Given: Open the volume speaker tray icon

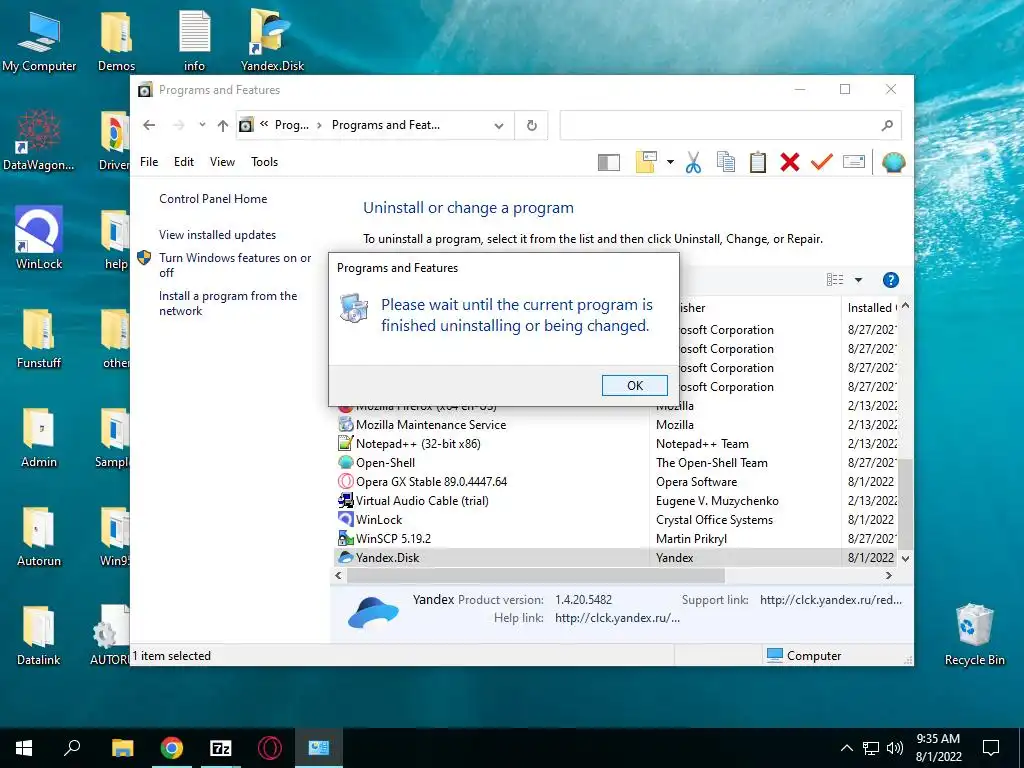Looking at the screenshot, I should [895, 748].
